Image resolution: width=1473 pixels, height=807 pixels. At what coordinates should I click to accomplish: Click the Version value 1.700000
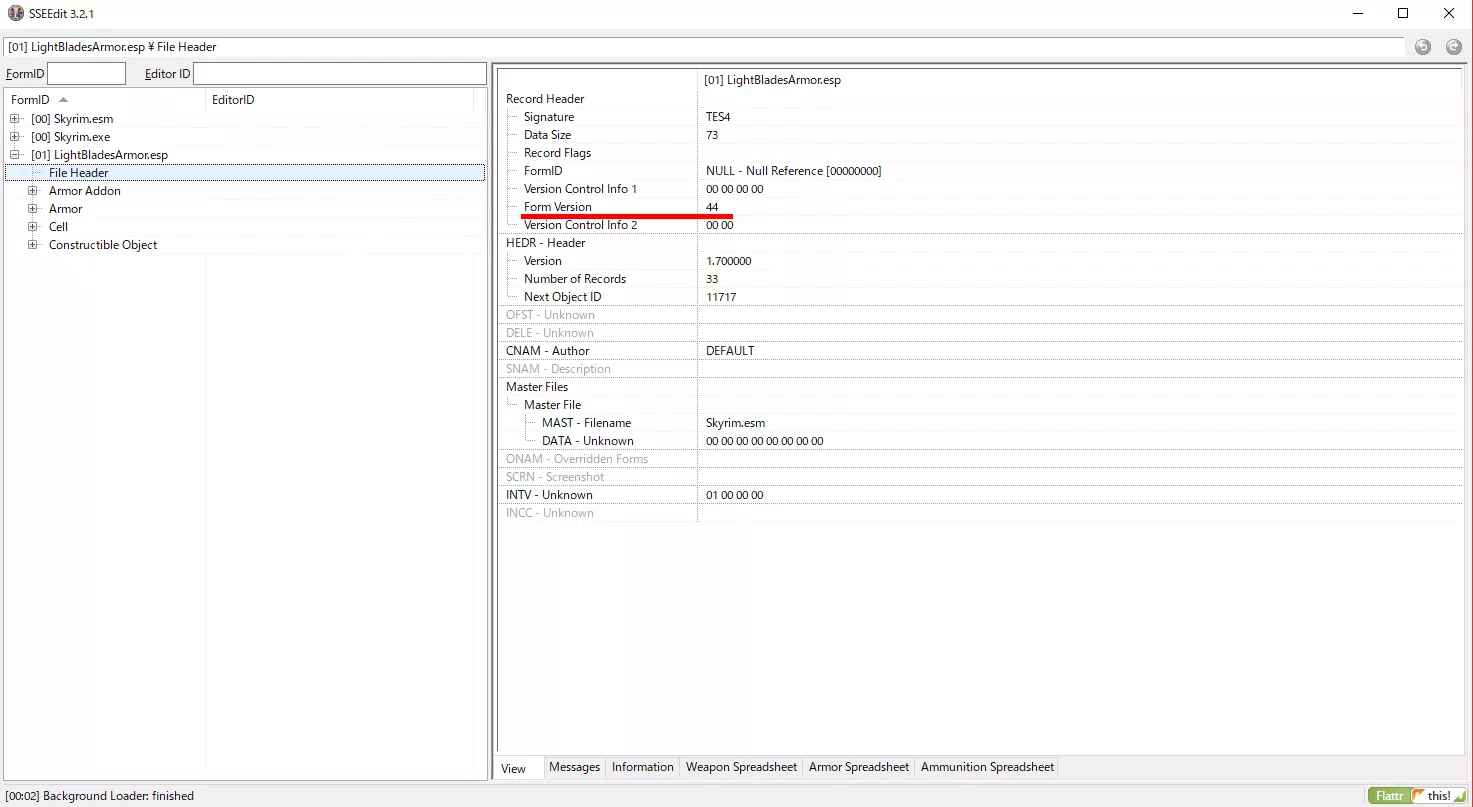729,261
